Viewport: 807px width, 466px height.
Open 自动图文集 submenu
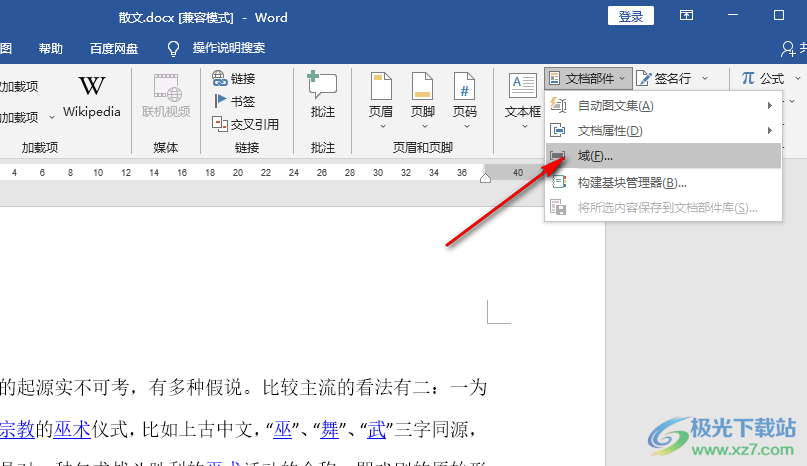[615, 106]
